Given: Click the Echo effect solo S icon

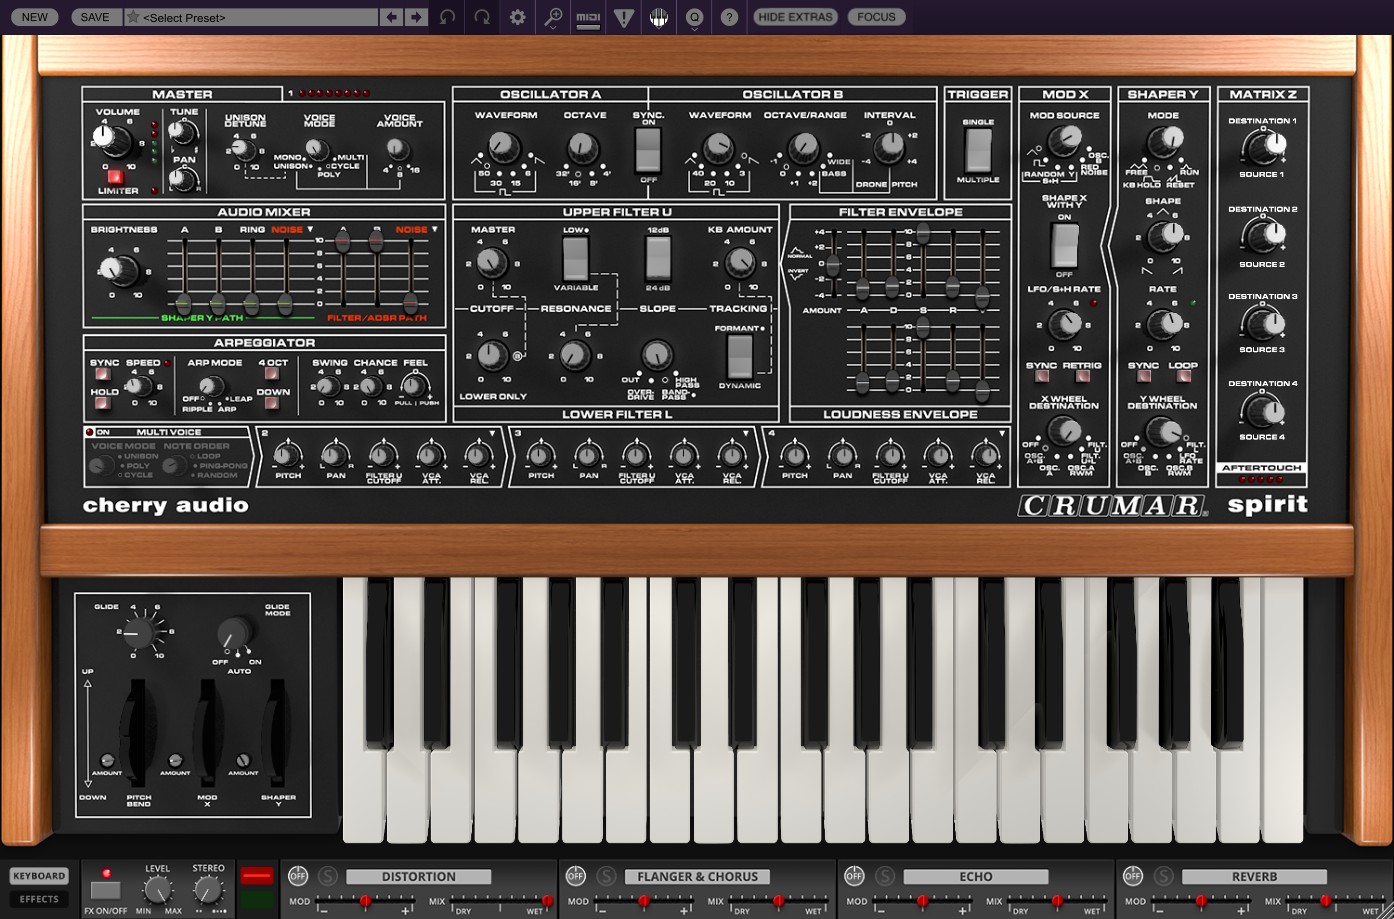Looking at the screenshot, I should click(884, 876).
